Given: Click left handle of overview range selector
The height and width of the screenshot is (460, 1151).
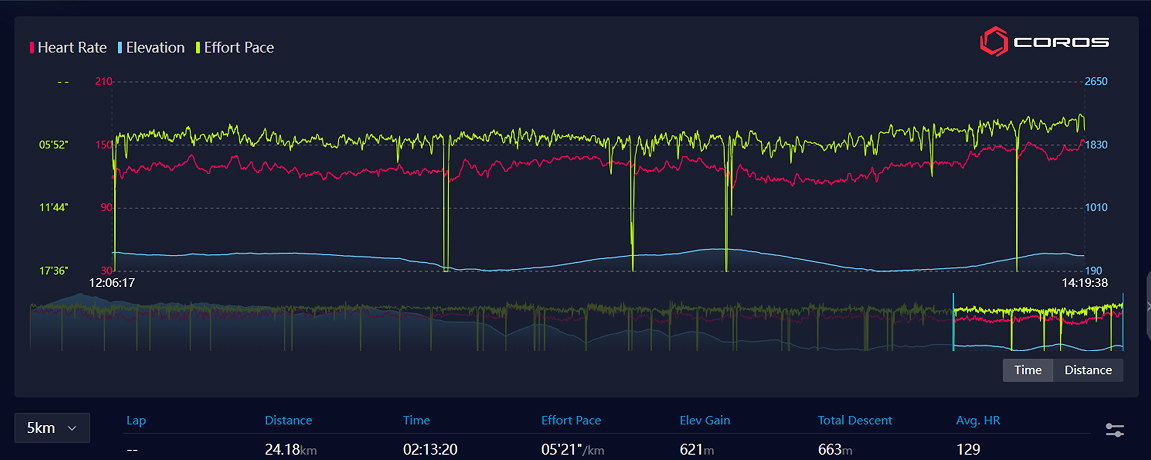Looking at the screenshot, I should [953, 321].
